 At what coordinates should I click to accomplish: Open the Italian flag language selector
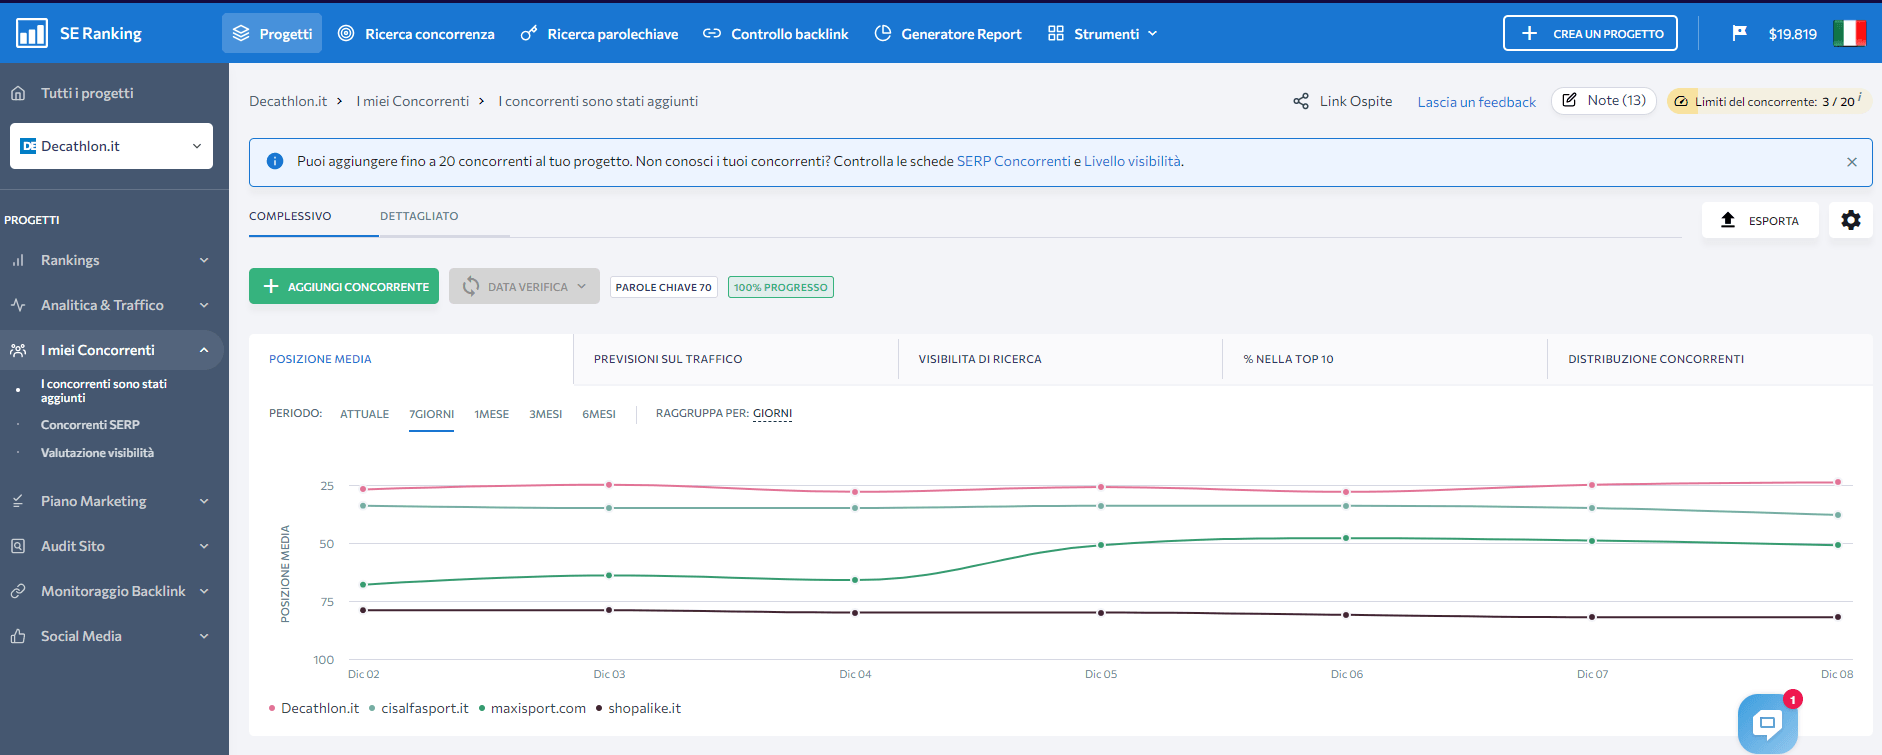(1850, 33)
